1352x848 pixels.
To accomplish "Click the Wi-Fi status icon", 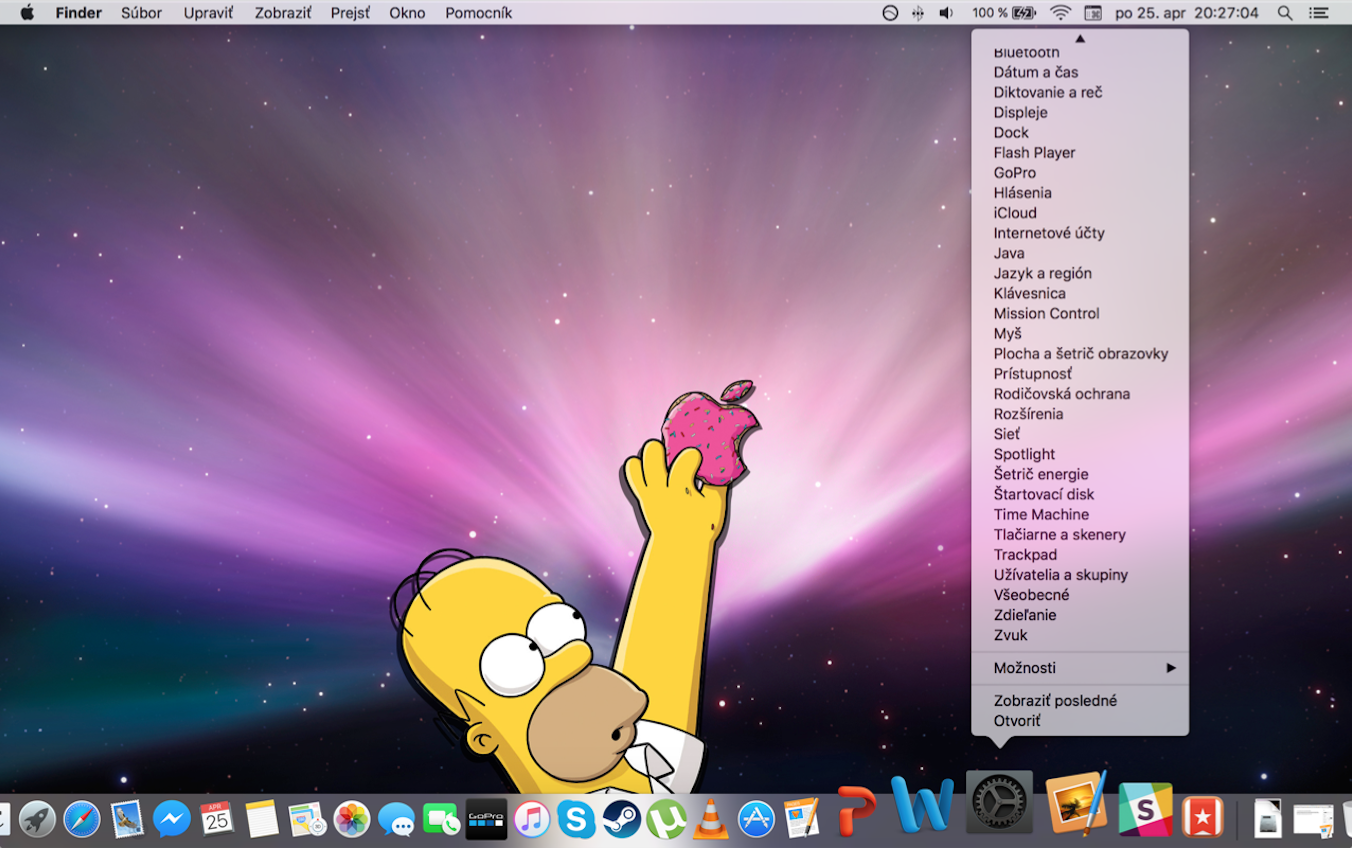I will click(x=1060, y=13).
